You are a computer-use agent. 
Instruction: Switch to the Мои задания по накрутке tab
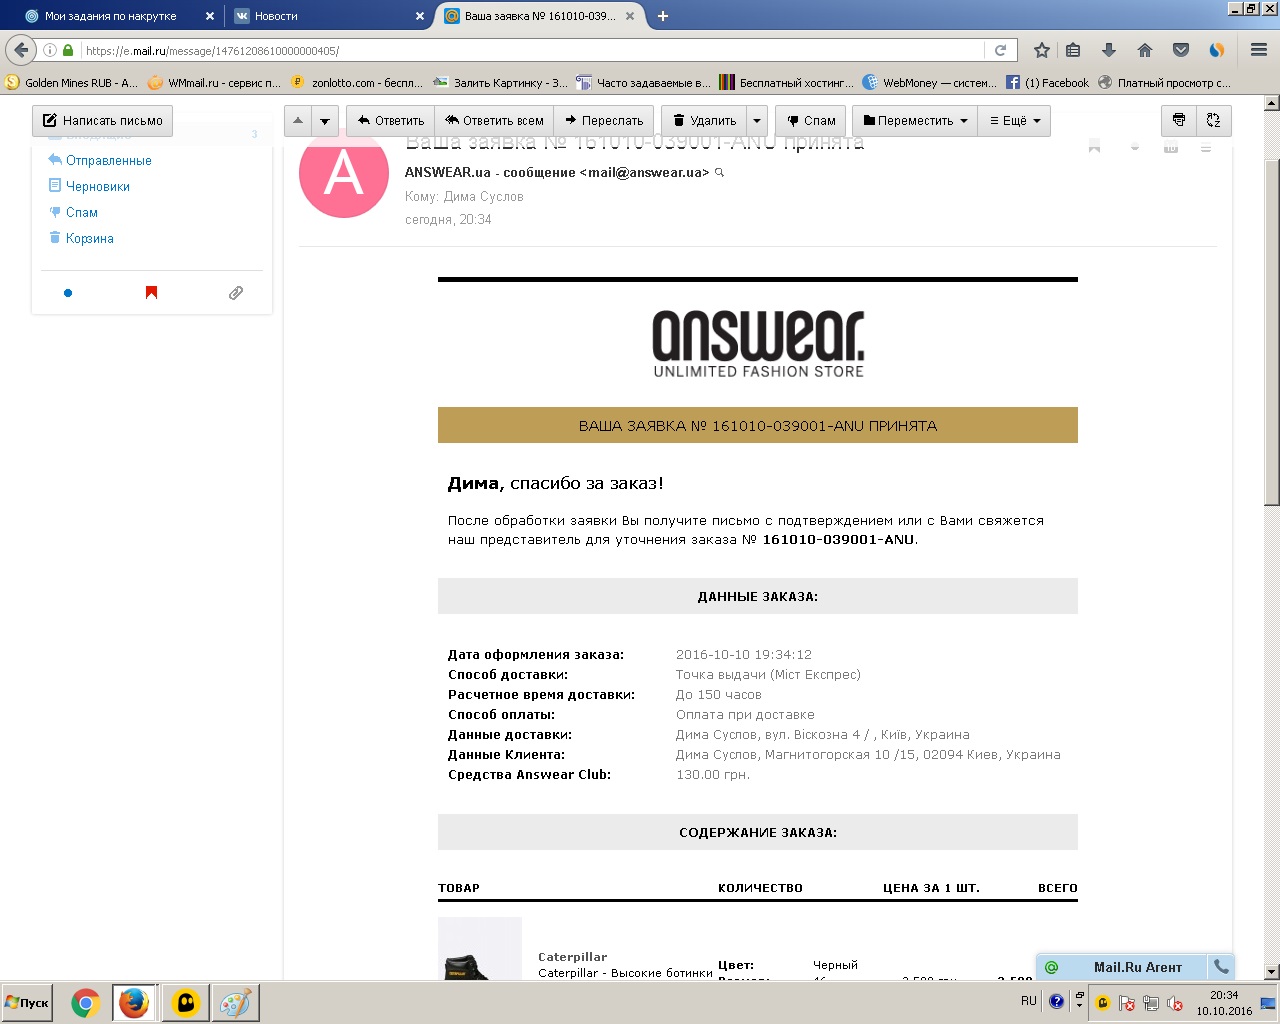pos(119,16)
